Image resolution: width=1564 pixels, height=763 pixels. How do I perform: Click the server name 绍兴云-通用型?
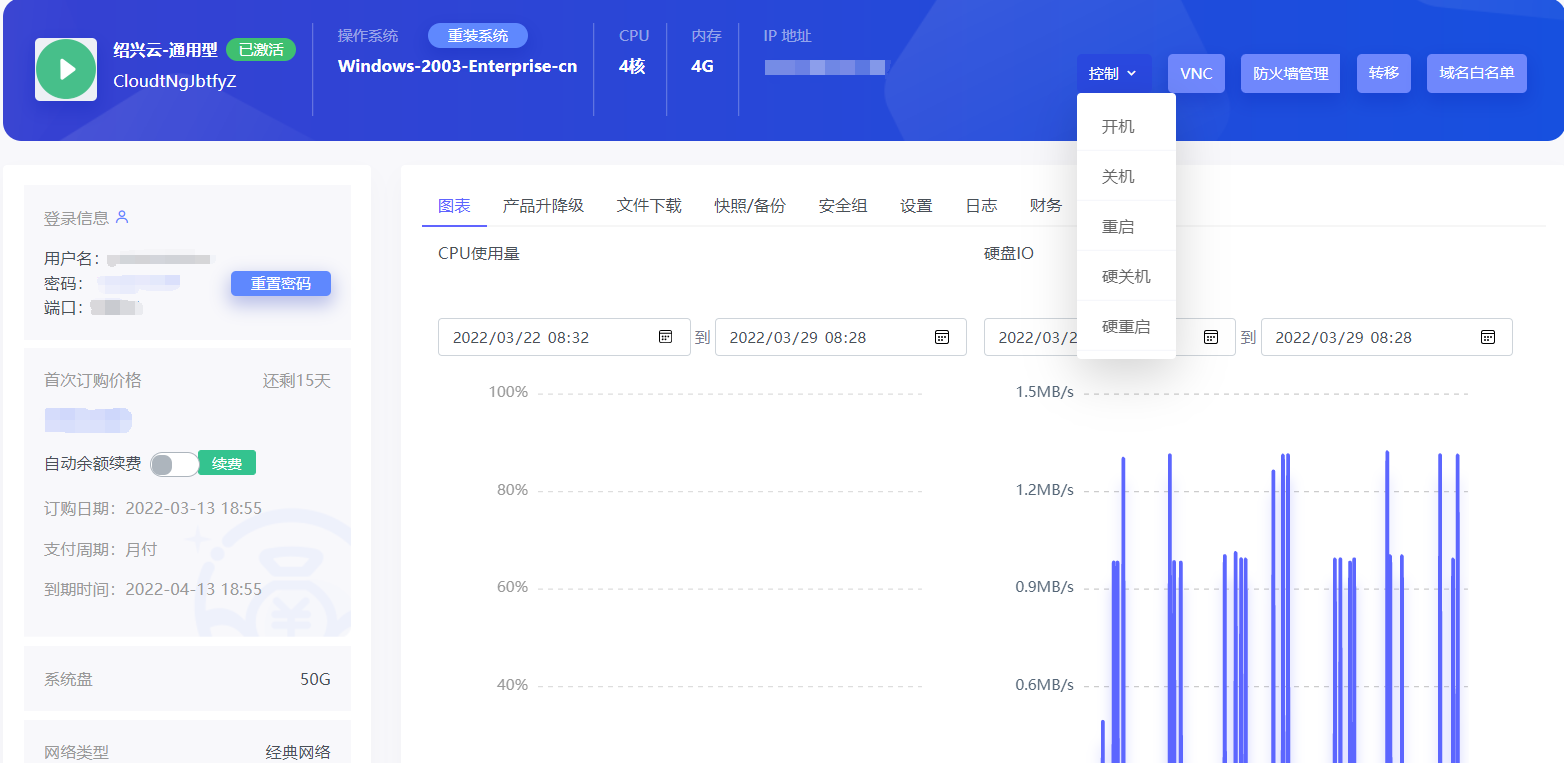point(166,49)
